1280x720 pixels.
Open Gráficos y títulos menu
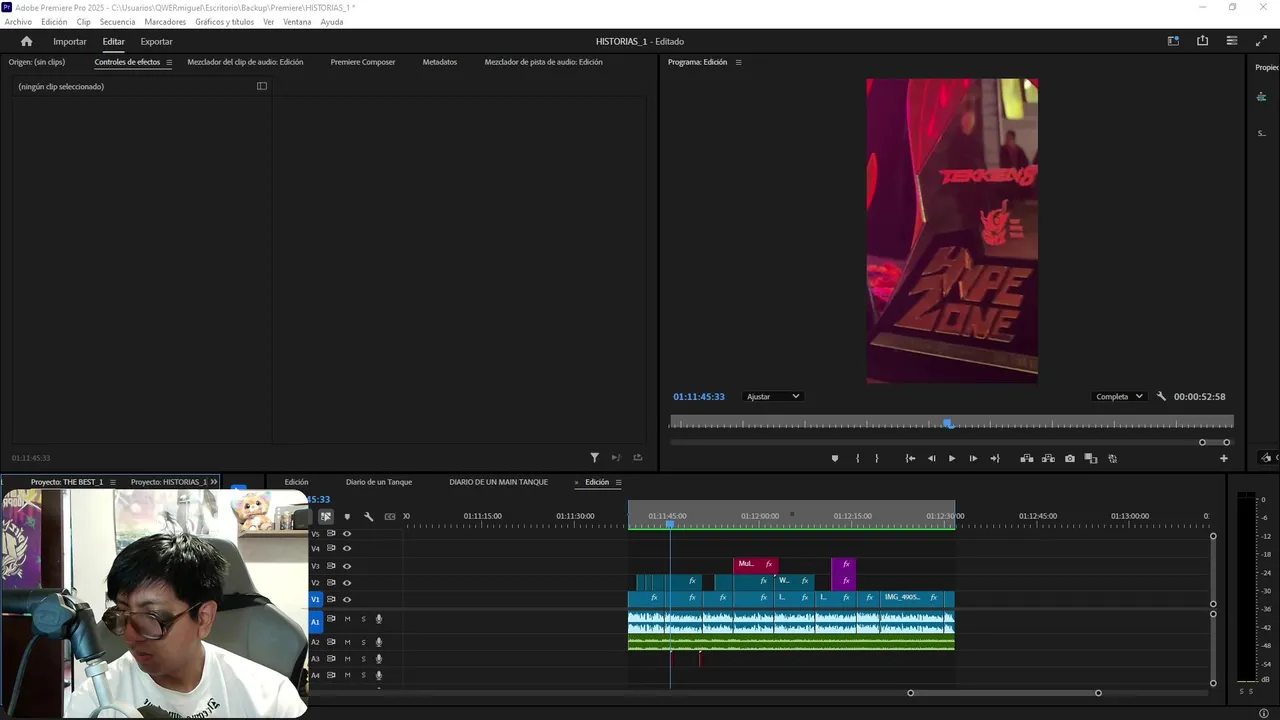[x=224, y=22]
